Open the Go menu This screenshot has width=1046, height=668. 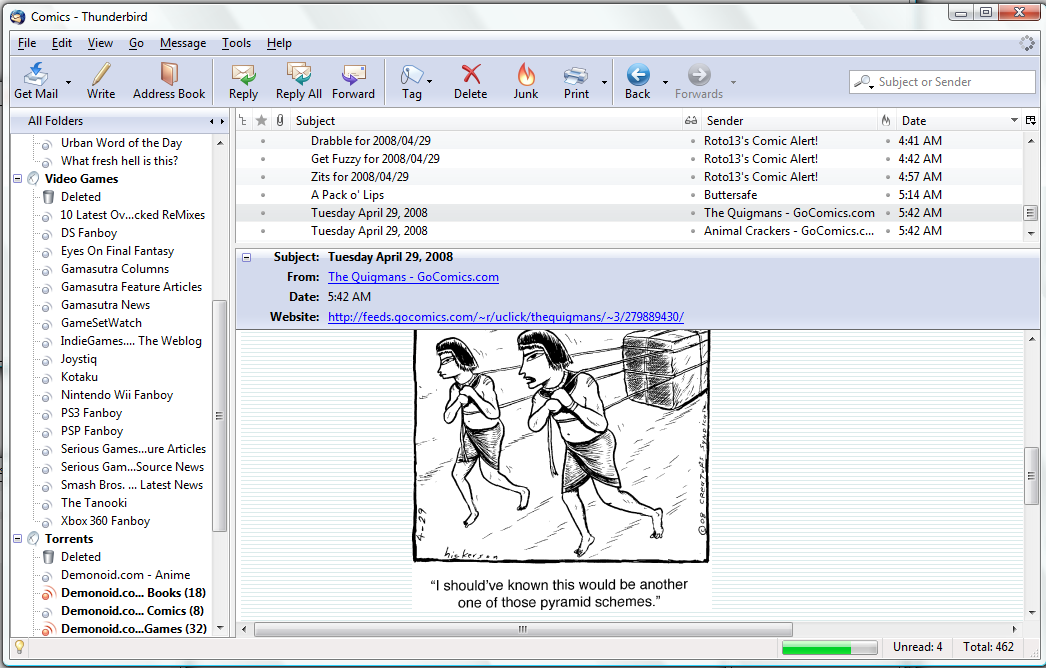136,43
